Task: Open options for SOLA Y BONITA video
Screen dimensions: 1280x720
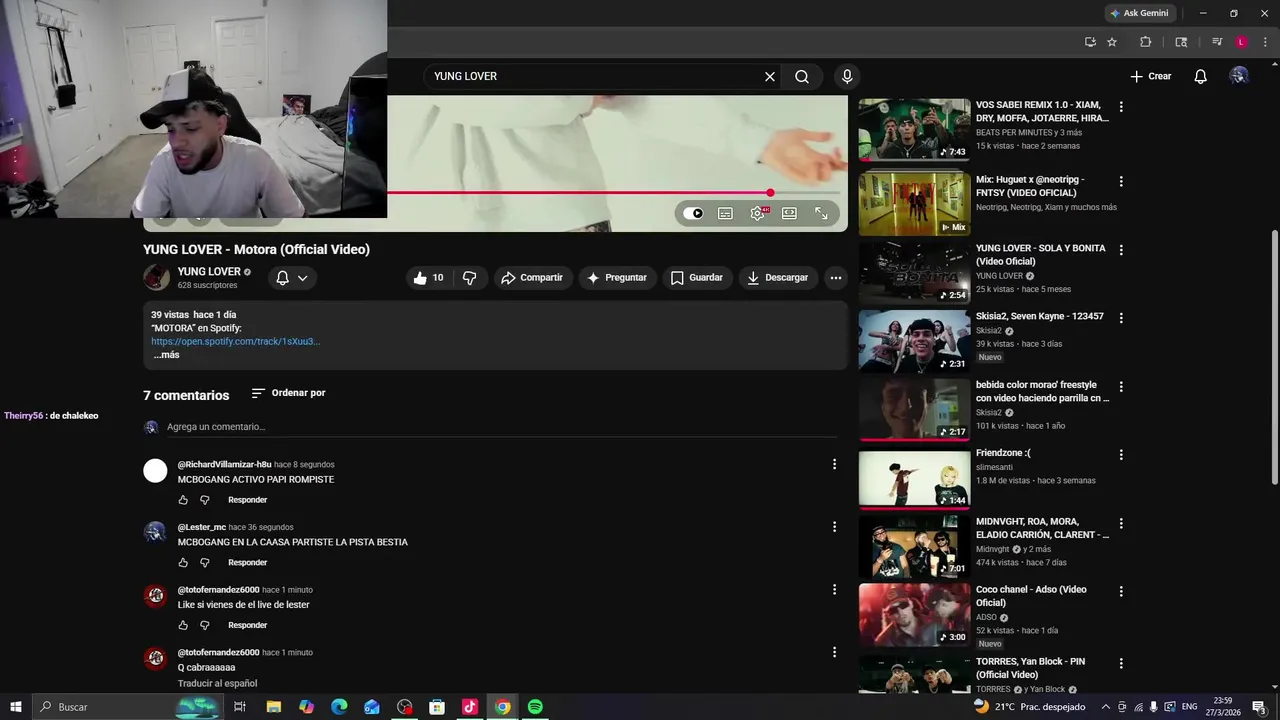Action: coord(1121,250)
